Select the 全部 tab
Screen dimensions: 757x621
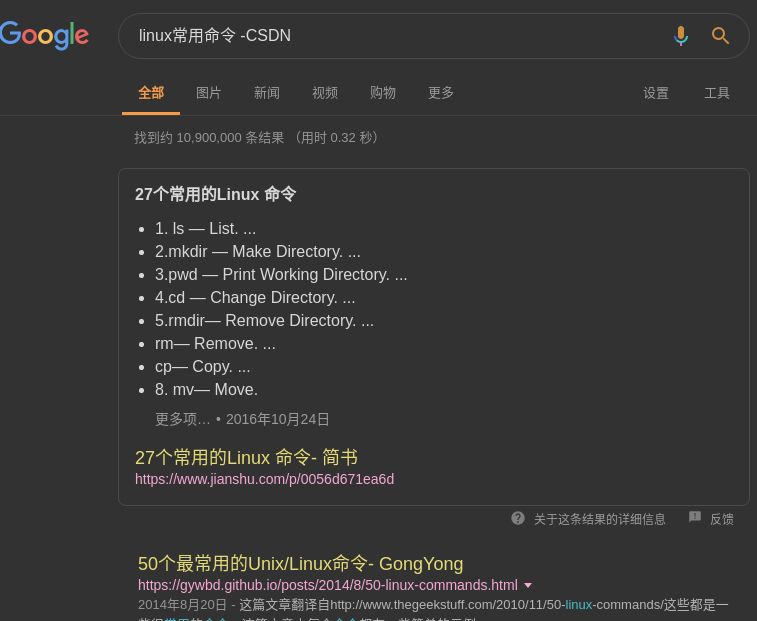pyautogui.click(x=151, y=93)
